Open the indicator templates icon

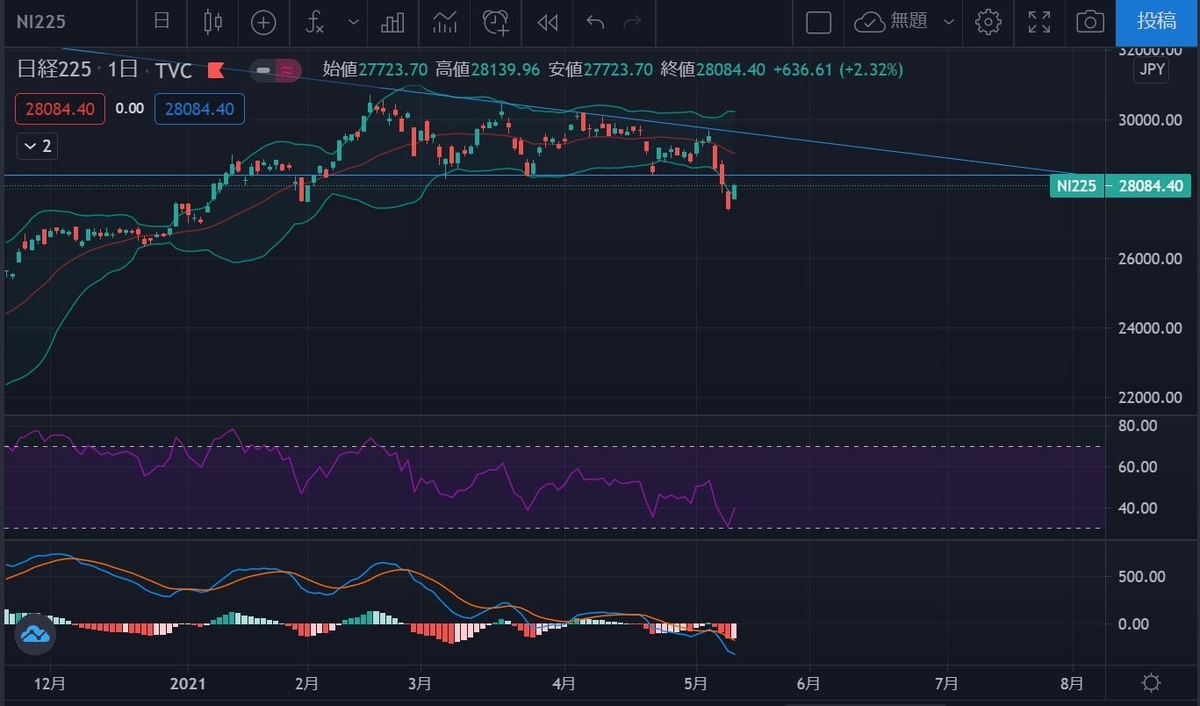point(444,22)
